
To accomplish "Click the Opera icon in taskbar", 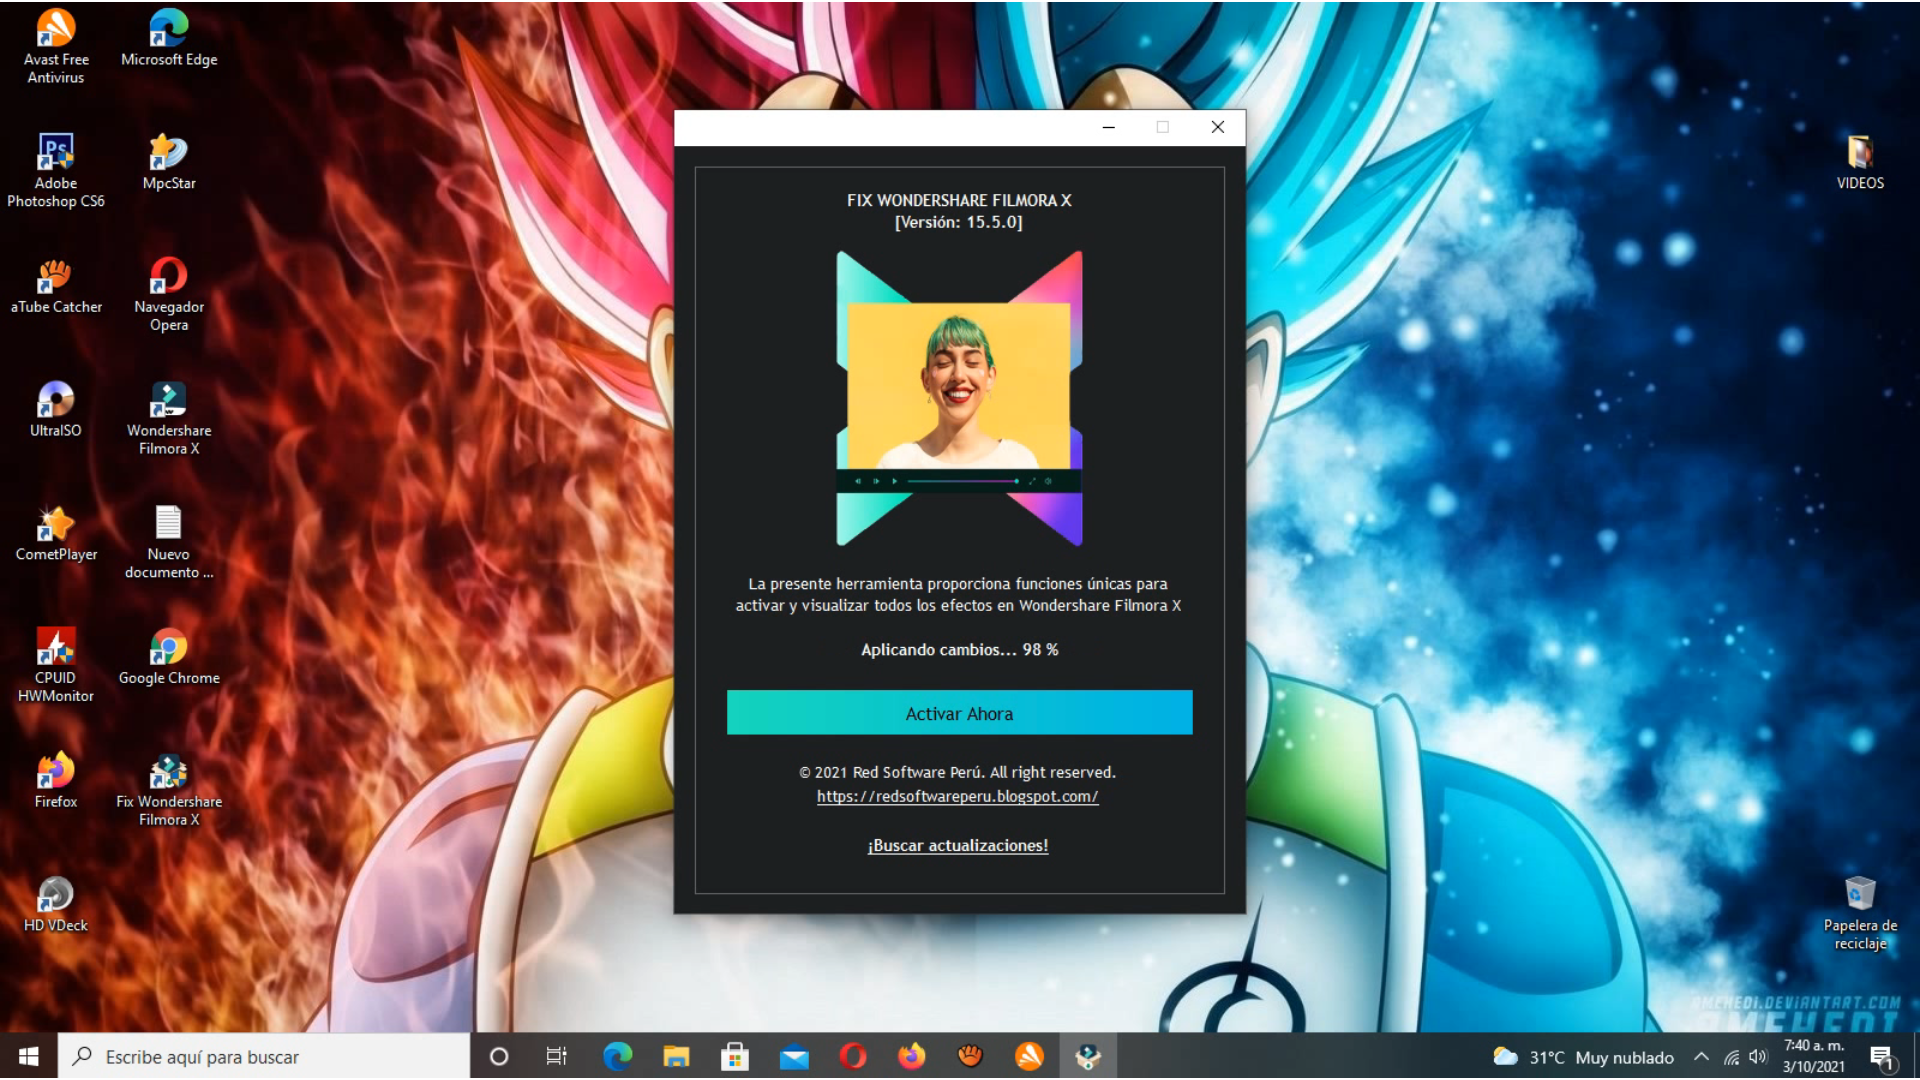I will click(x=852, y=1056).
